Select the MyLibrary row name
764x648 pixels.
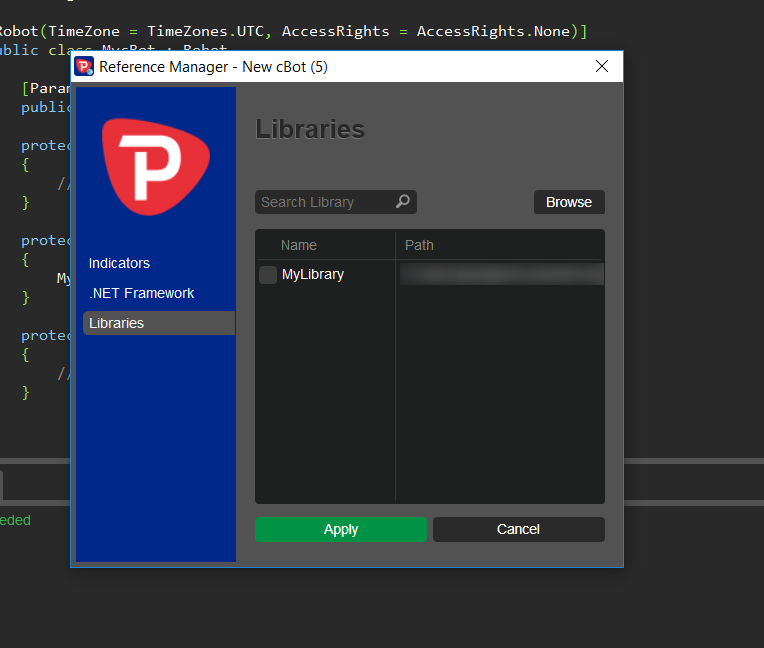pos(313,274)
